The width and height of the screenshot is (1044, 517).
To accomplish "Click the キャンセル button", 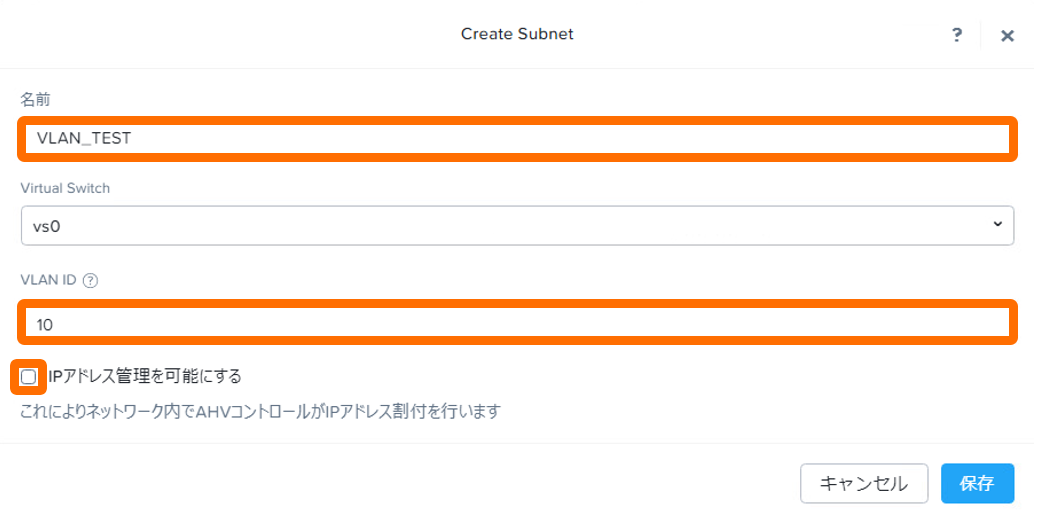I will click(864, 484).
